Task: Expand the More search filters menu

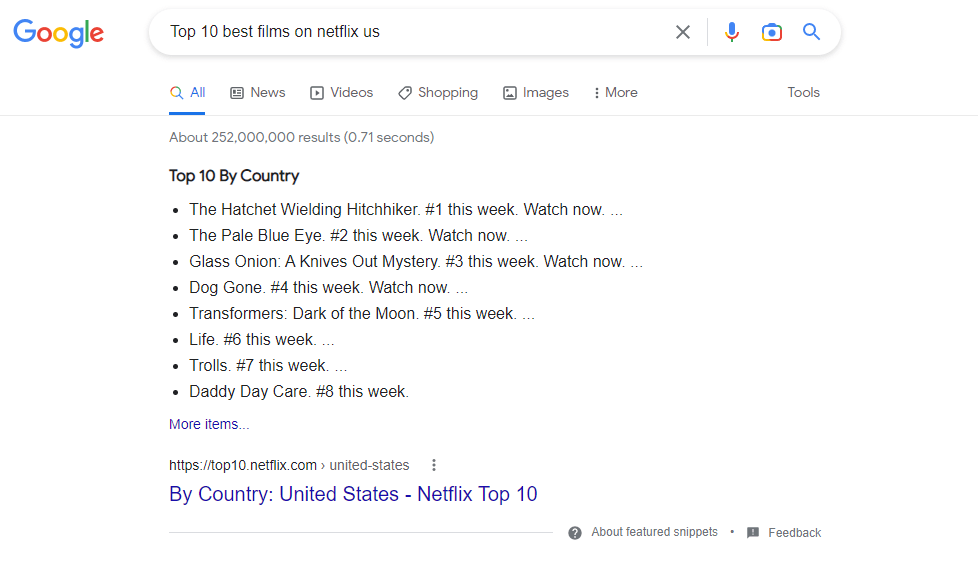Action: point(615,92)
